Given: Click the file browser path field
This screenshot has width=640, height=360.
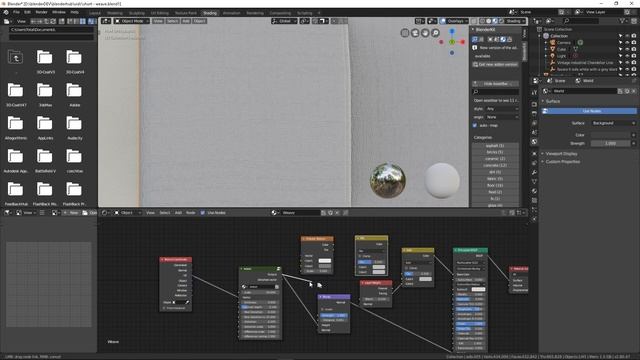Looking at the screenshot, I should point(51,30).
